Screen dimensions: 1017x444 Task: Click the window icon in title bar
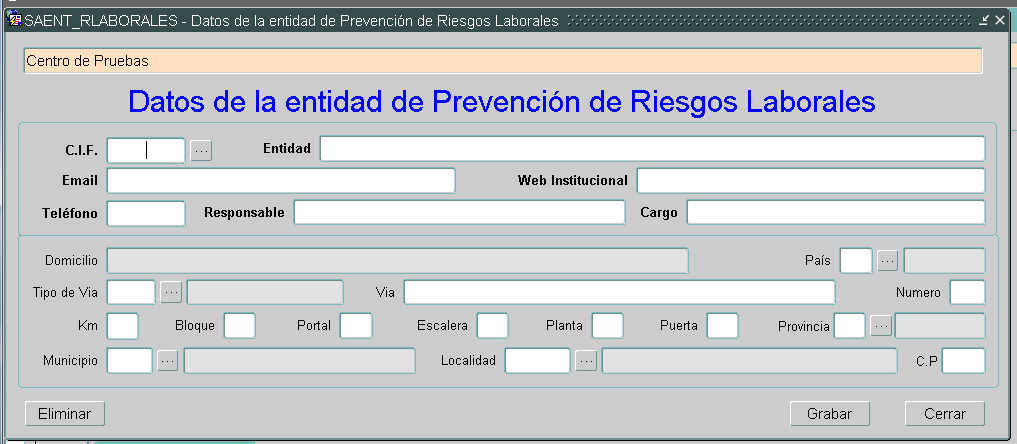[x=14, y=21]
